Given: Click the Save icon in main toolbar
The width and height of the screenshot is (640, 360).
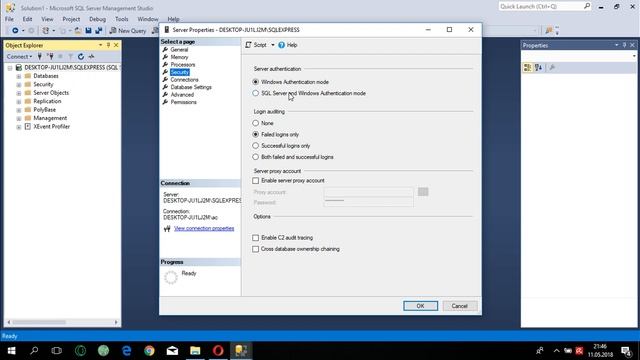Looking at the screenshot, I should pyautogui.click(x=88, y=31).
